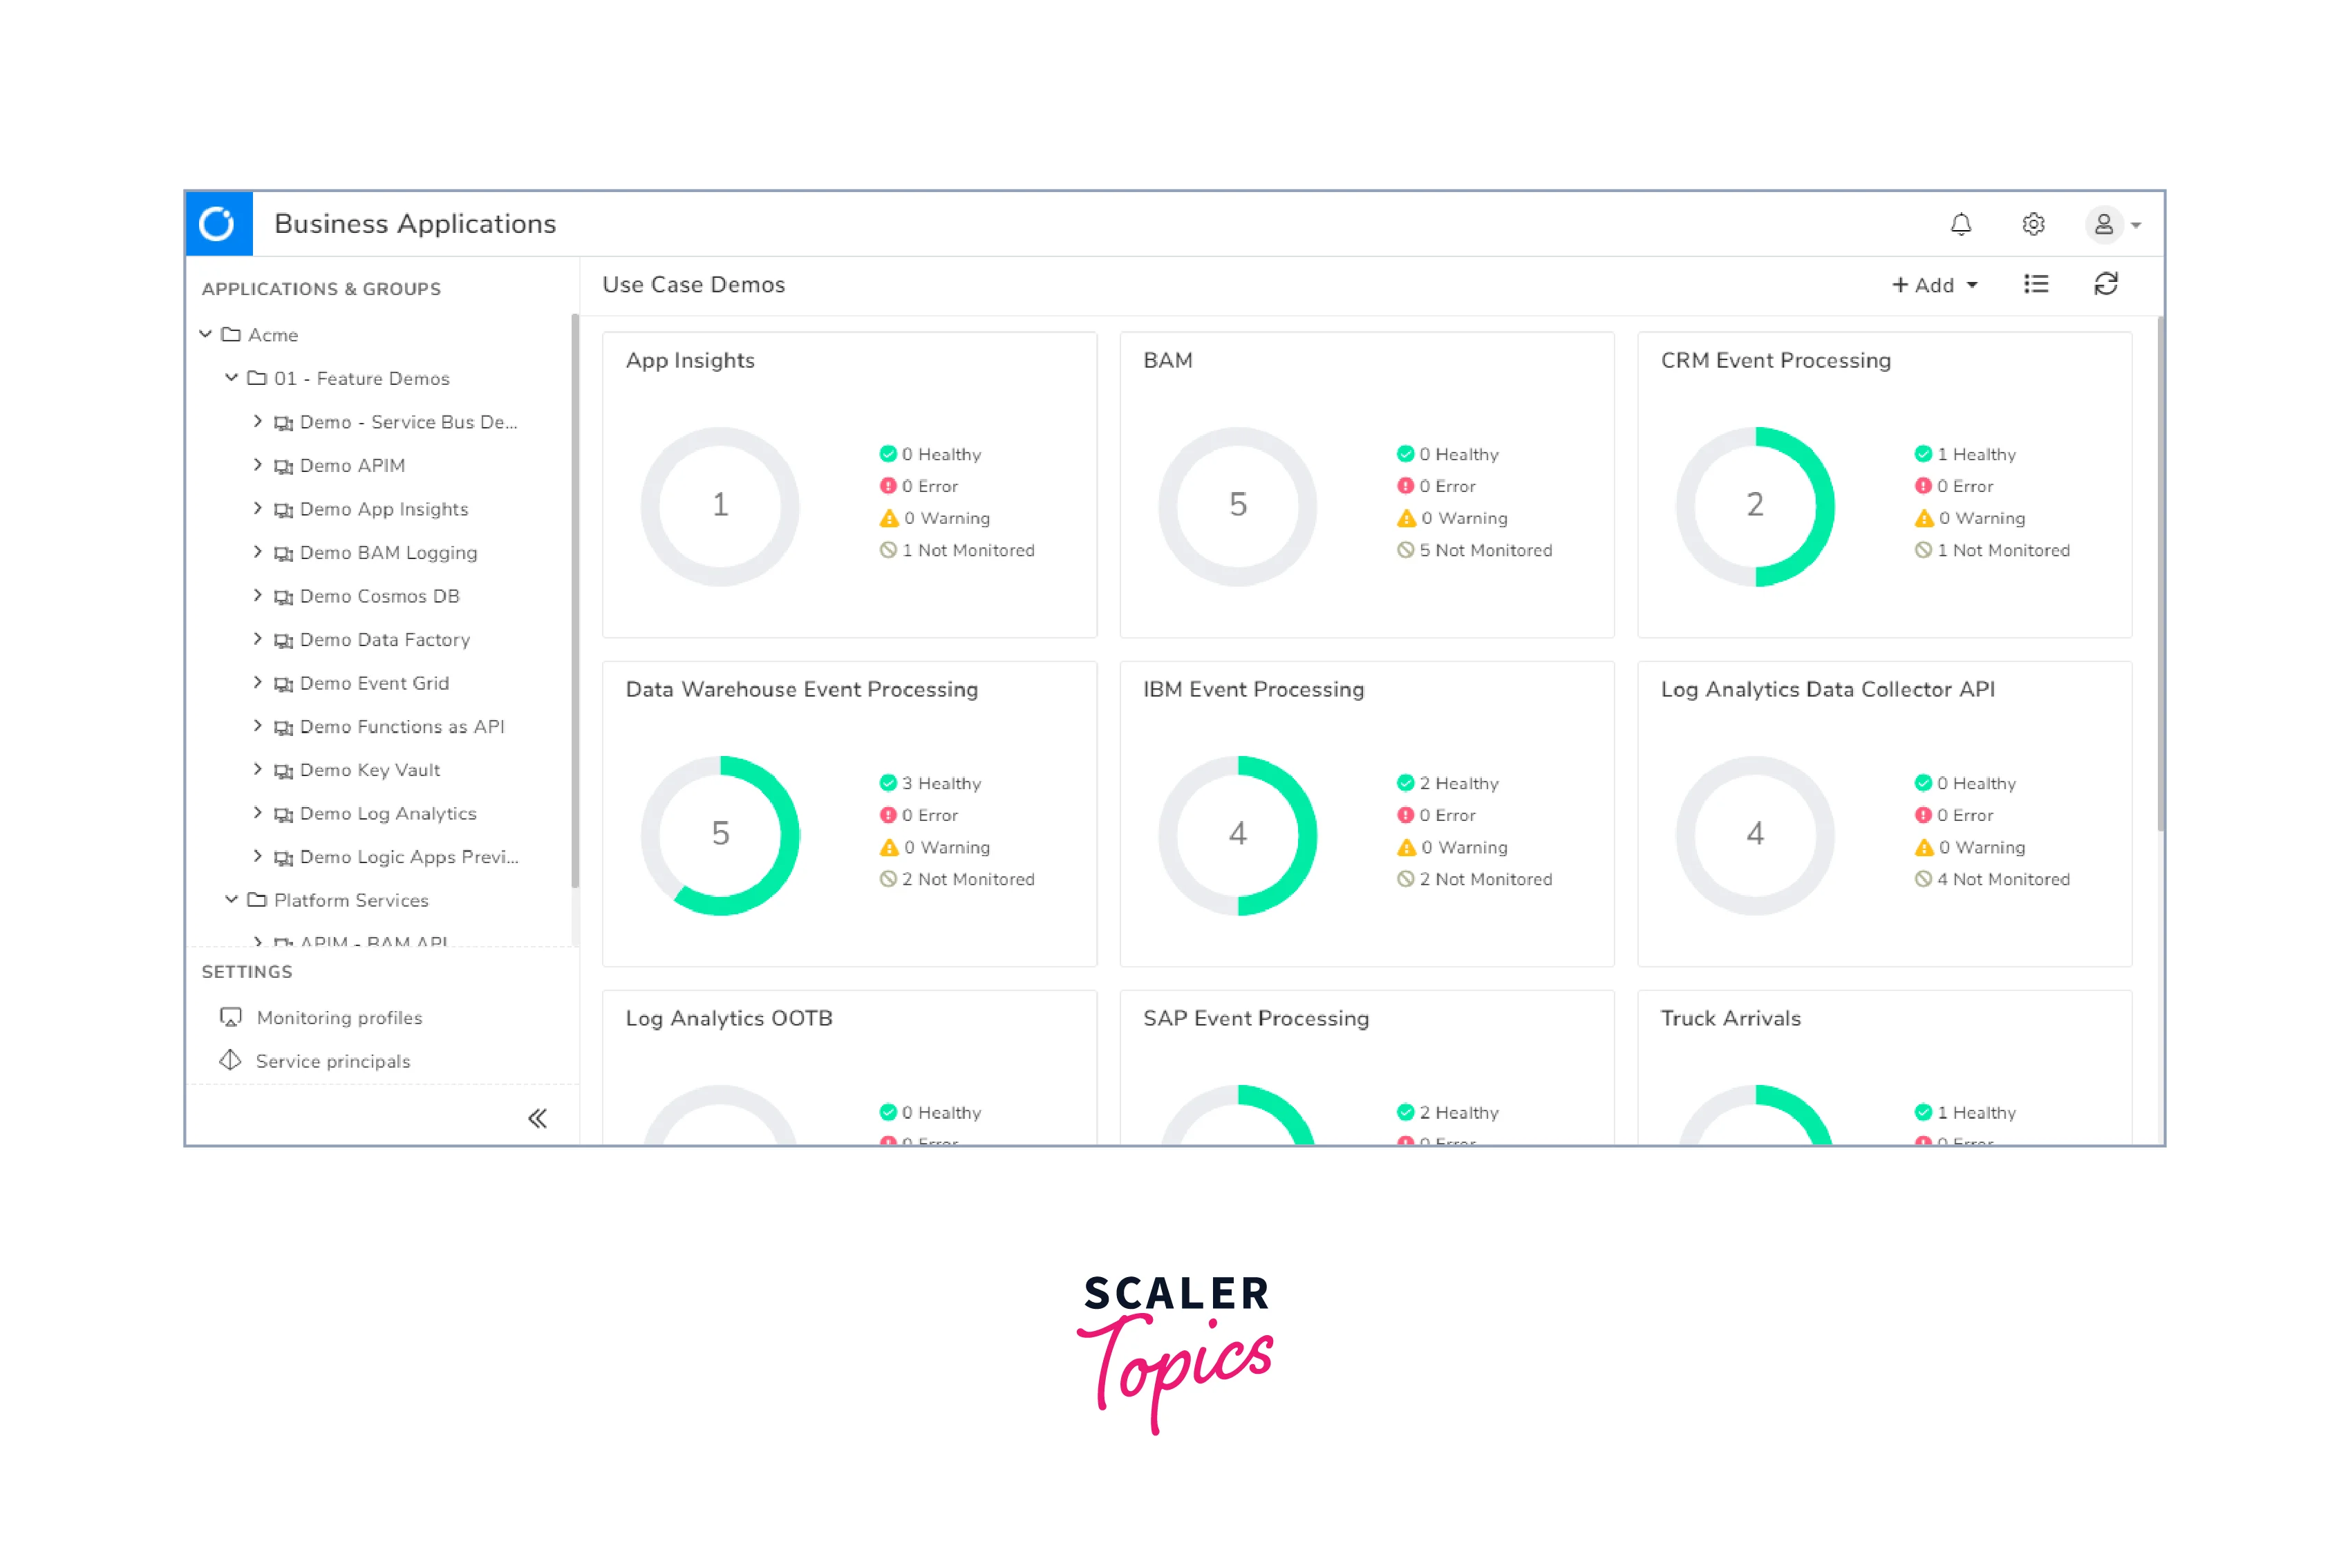
Task: Click the blue application logo
Action: tap(218, 224)
